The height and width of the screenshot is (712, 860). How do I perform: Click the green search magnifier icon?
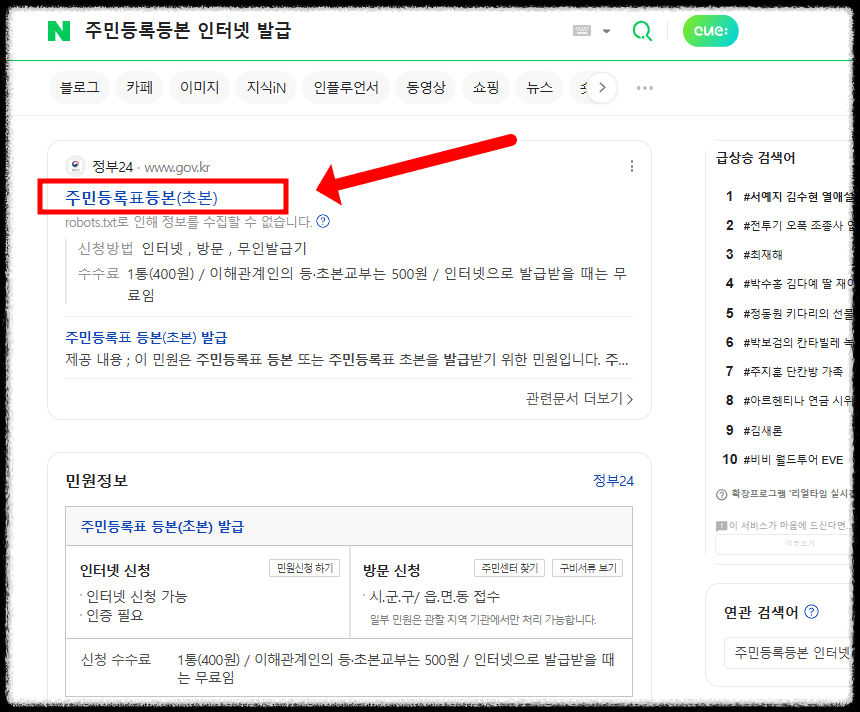(641, 31)
